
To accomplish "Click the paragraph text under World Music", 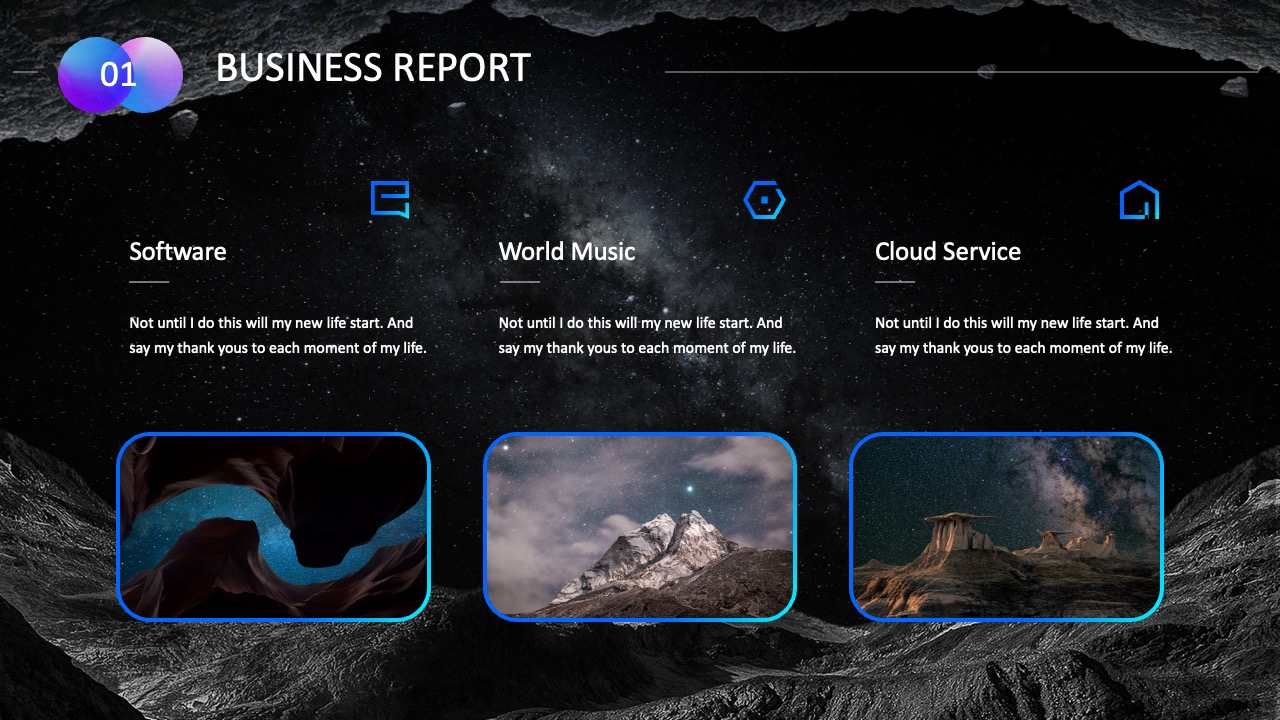I will tap(647, 335).
